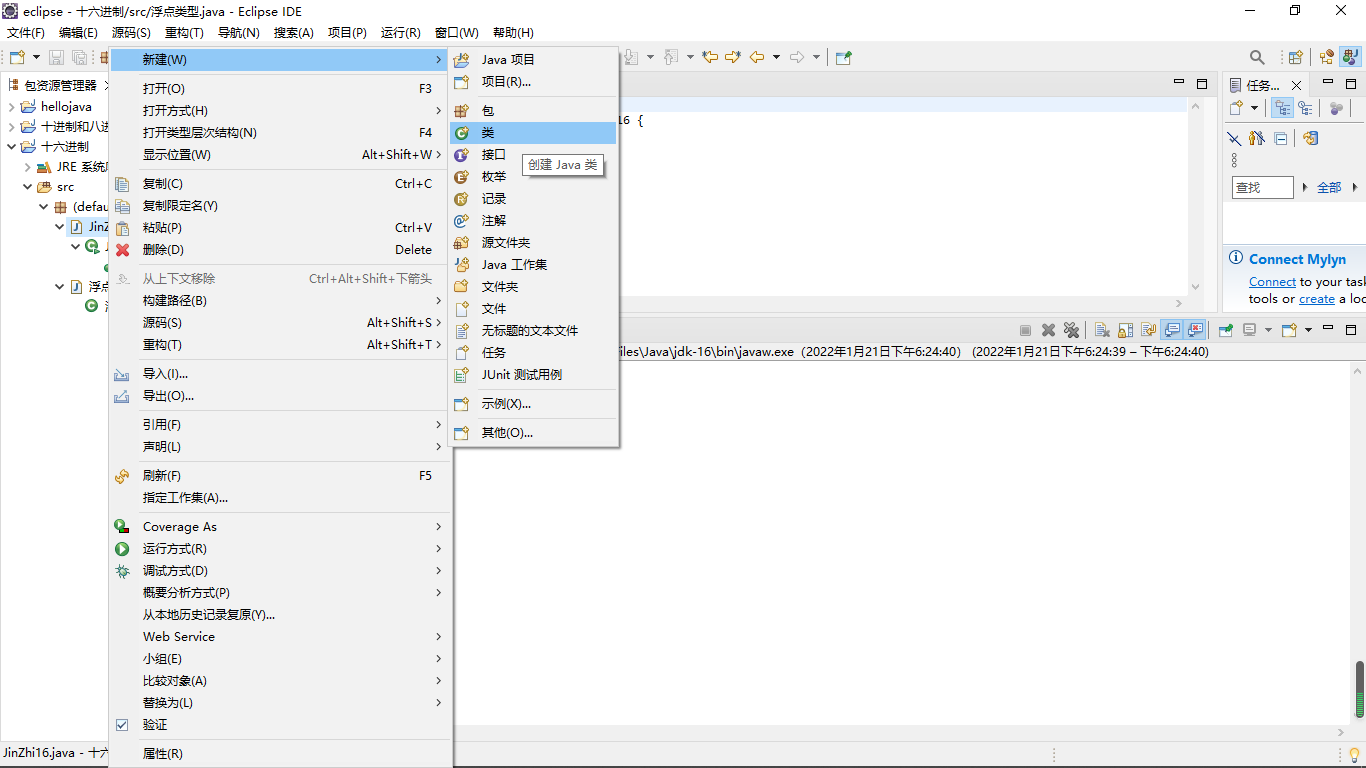
Task: Toggle the categorized presentation in the task list
Action: coord(1283,108)
